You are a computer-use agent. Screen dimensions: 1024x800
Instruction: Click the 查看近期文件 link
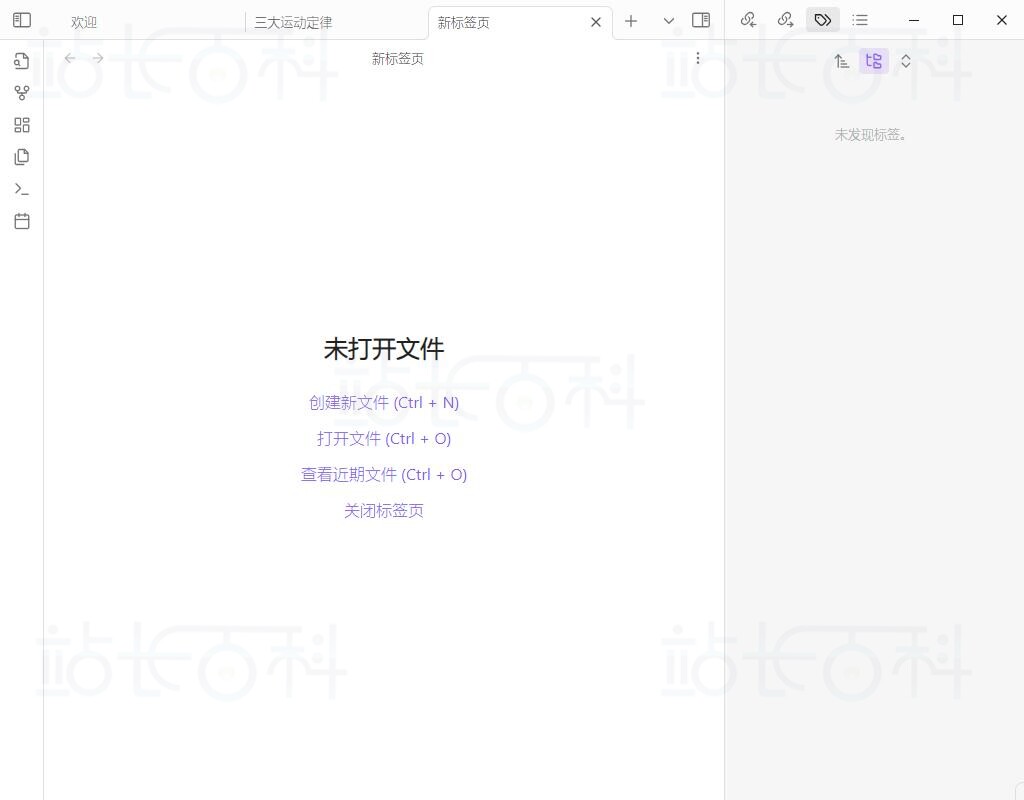[x=384, y=474]
